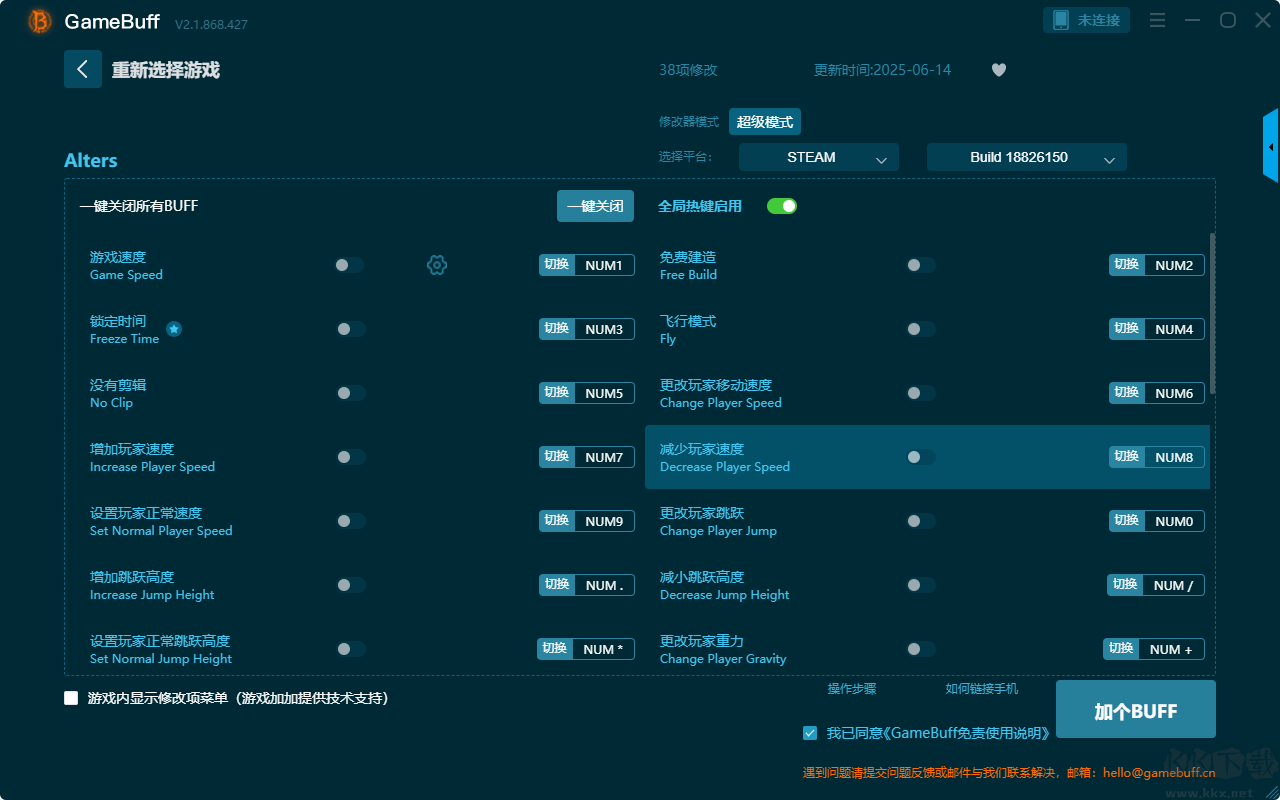This screenshot has width=1280, height=800.
Task: Click the phone connection status icon
Action: click(x=1061, y=20)
